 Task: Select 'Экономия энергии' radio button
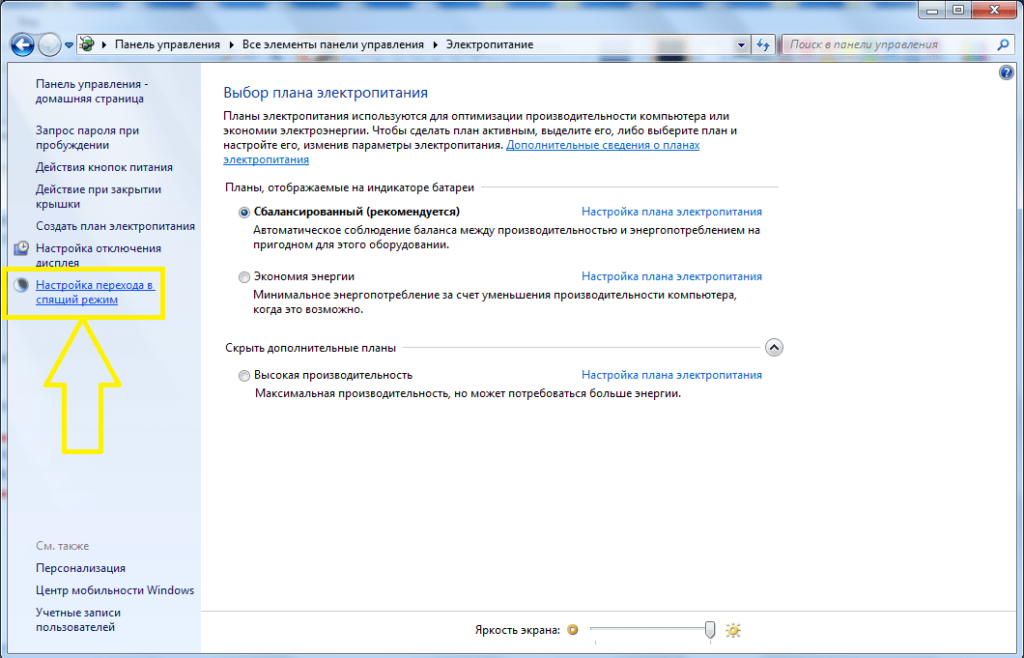[244, 277]
